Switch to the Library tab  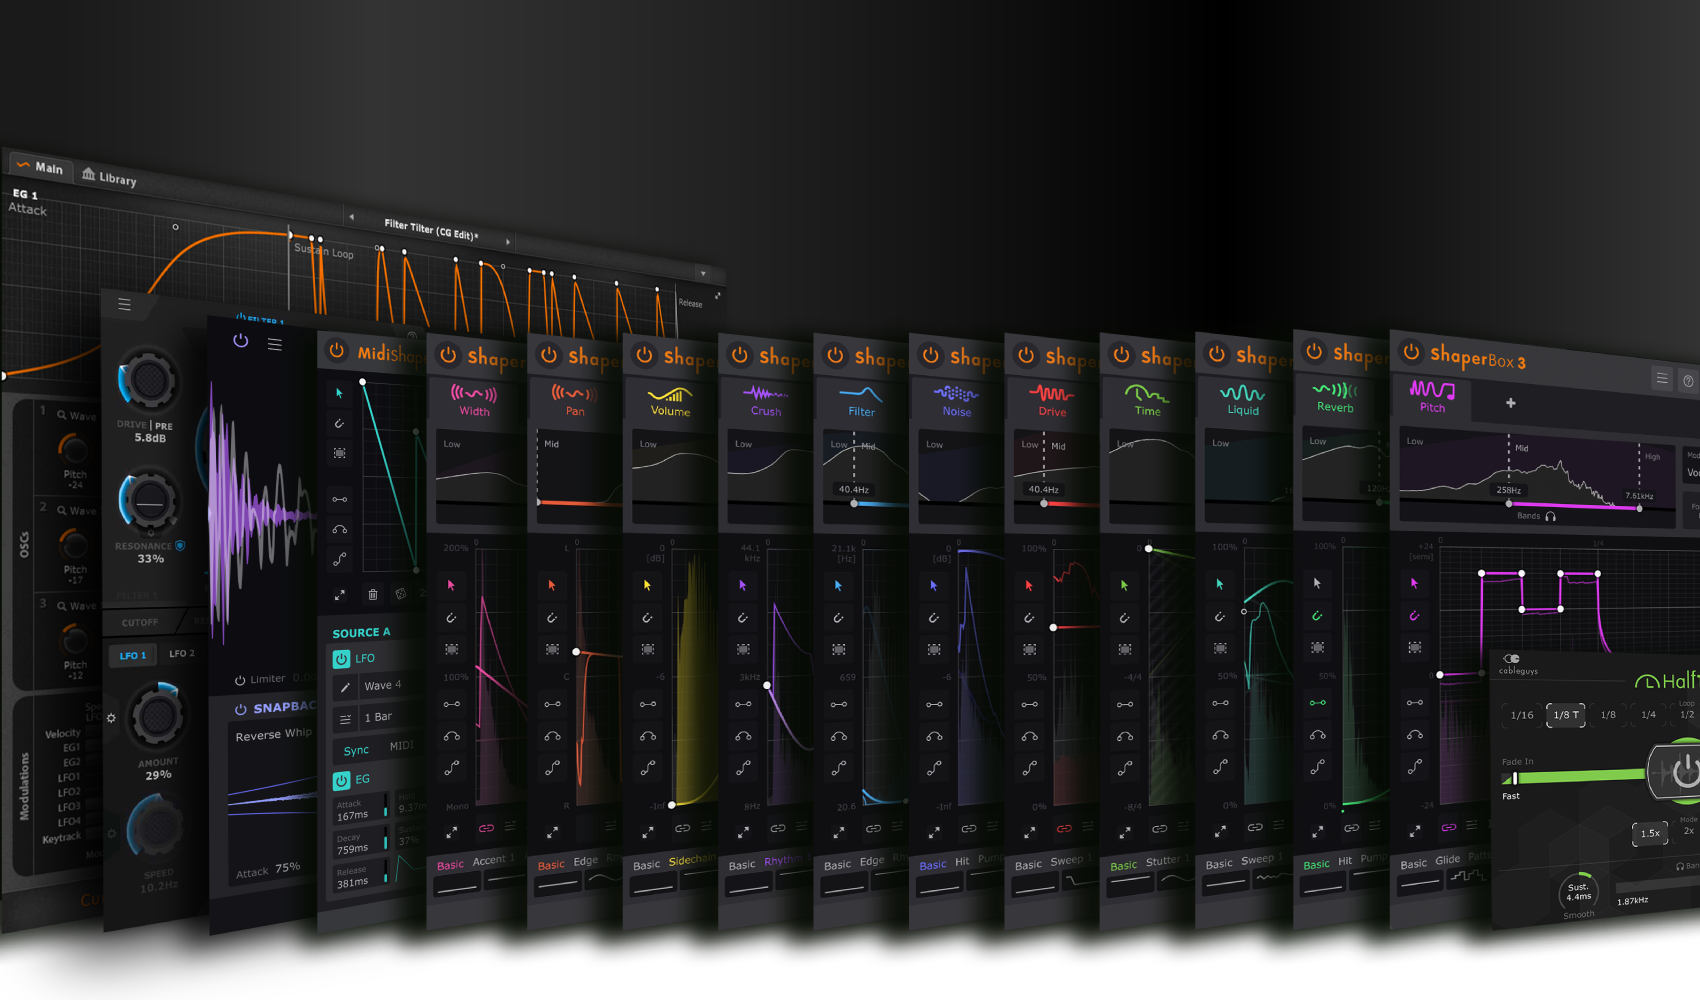point(109,177)
